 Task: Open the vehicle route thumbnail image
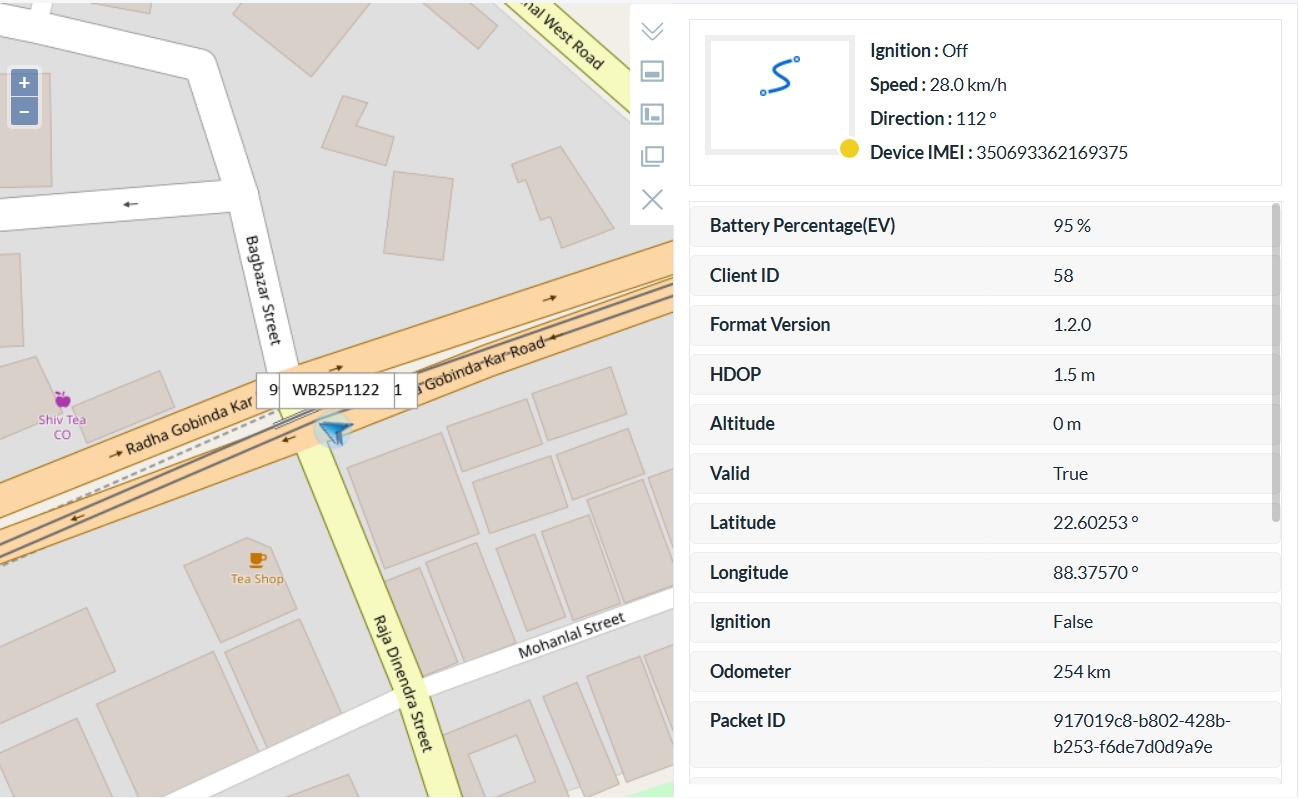779,95
